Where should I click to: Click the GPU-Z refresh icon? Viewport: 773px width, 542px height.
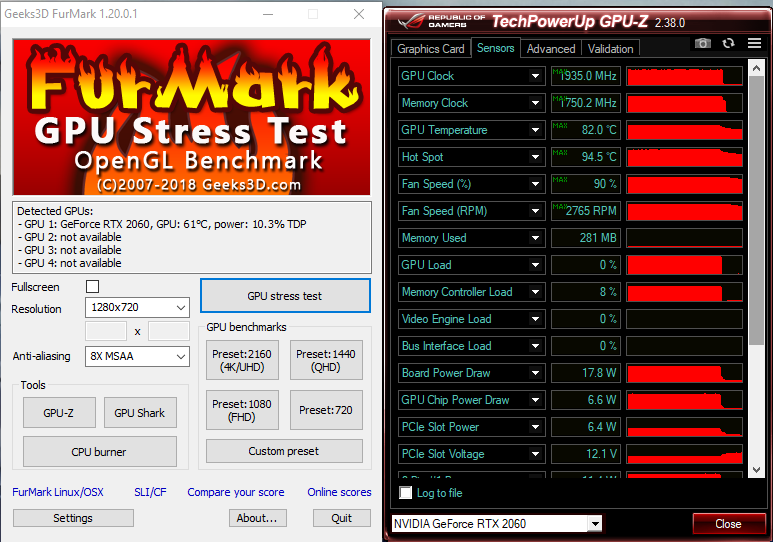pyautogui.click(x=728, y=43)
